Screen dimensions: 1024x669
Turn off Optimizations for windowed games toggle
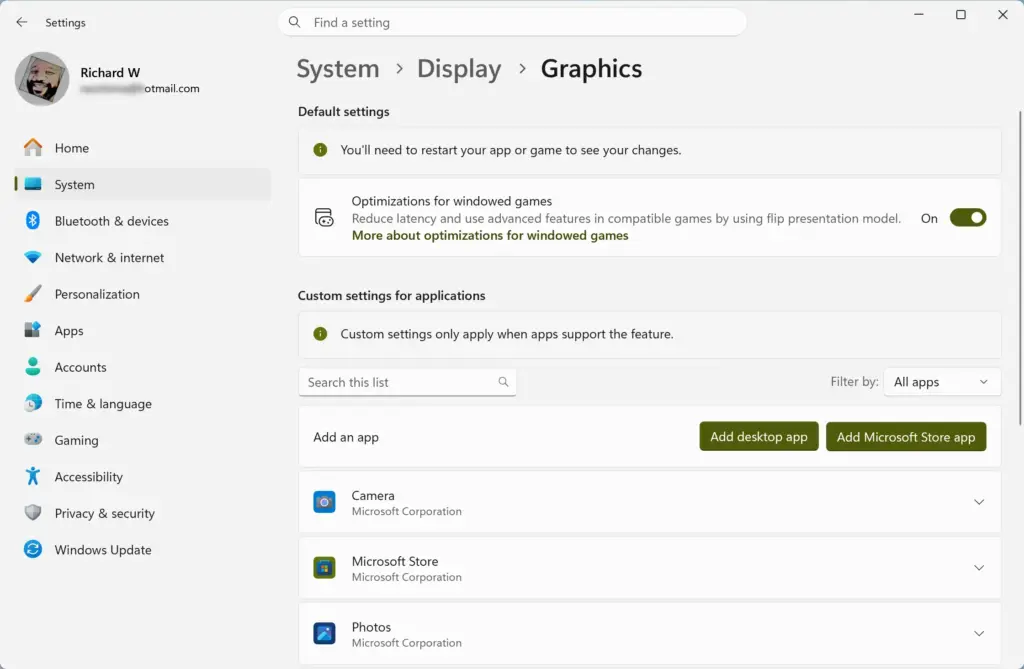click(968, 218)
